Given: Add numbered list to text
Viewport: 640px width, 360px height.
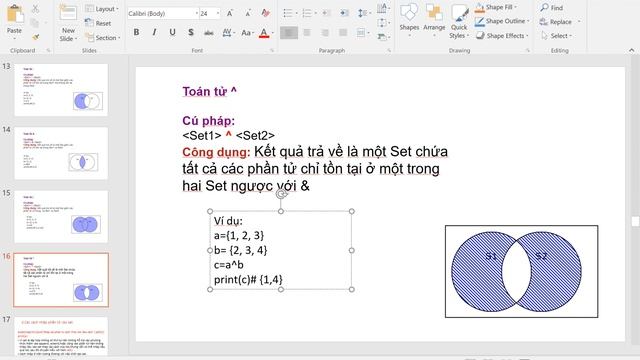Looking at the screenshot, I should (307, 13).
